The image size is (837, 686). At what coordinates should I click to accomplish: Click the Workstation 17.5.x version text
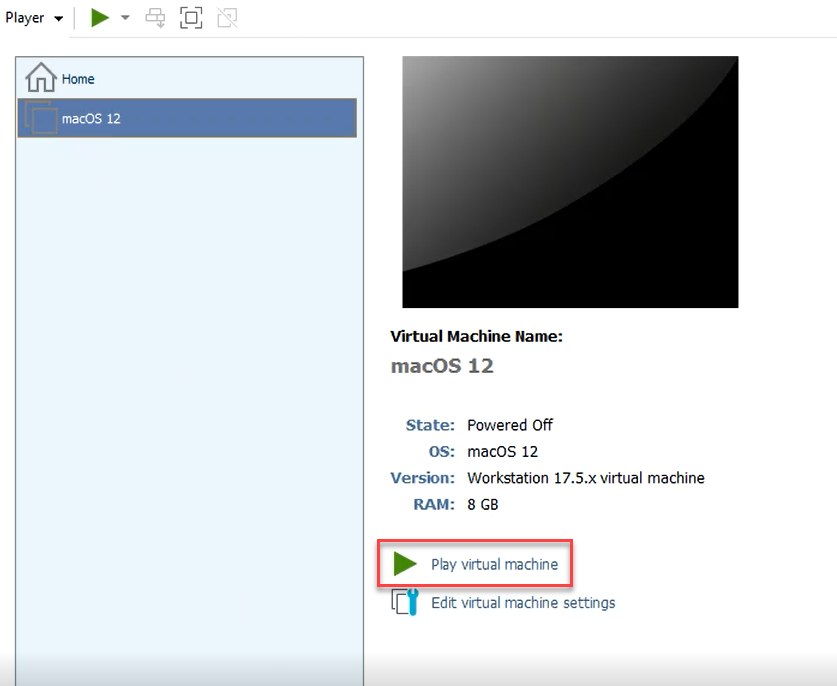pyautogui.click(x=585, y=478)
